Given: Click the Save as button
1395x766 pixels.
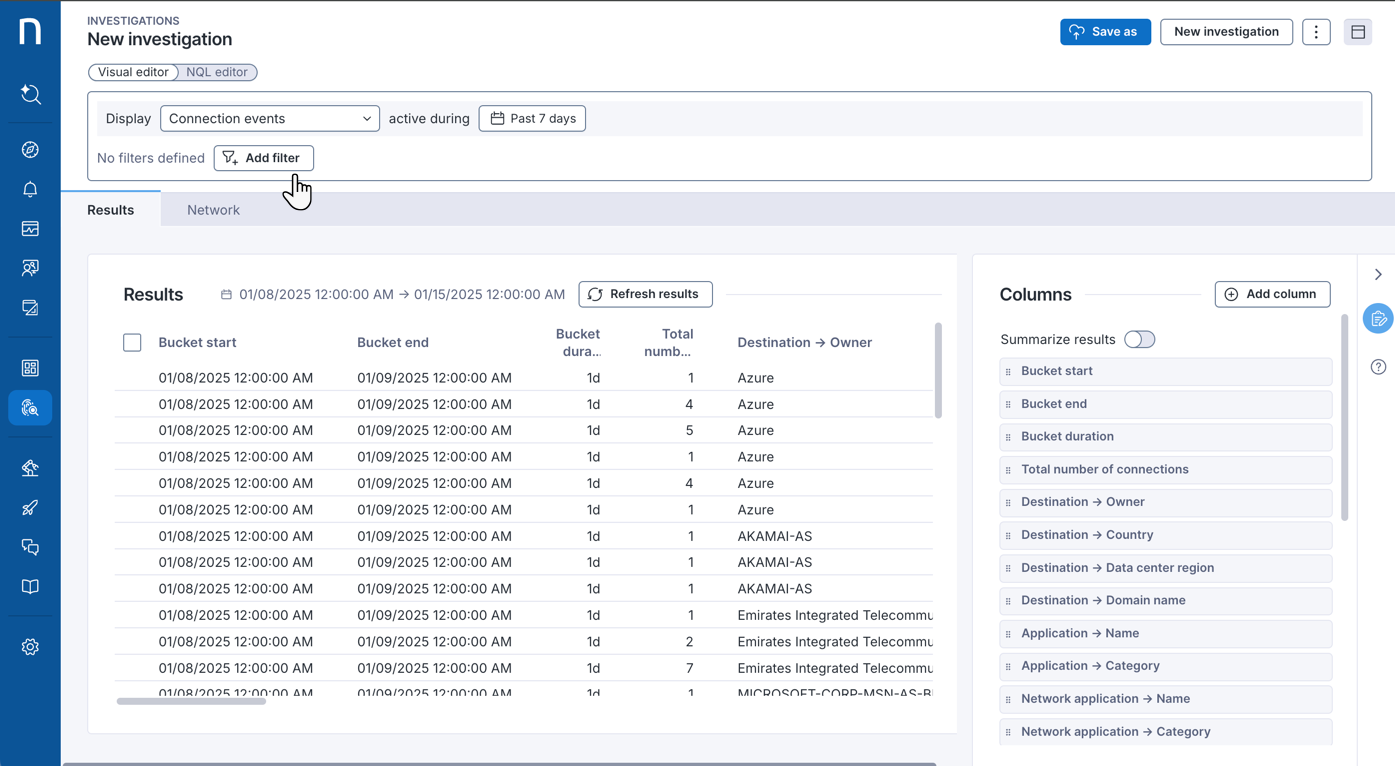Looking at the screenshot, I should coord(1105,31).
